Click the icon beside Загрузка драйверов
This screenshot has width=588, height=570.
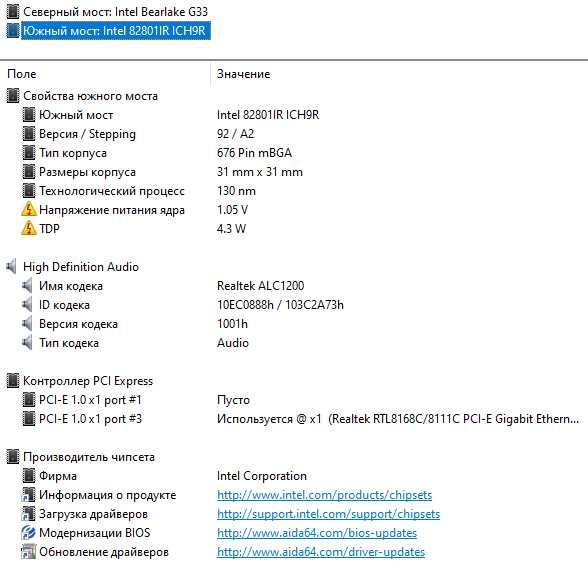(28, 514)
